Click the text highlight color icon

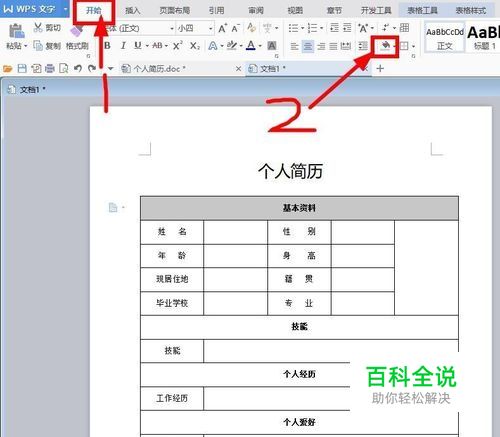231,46
